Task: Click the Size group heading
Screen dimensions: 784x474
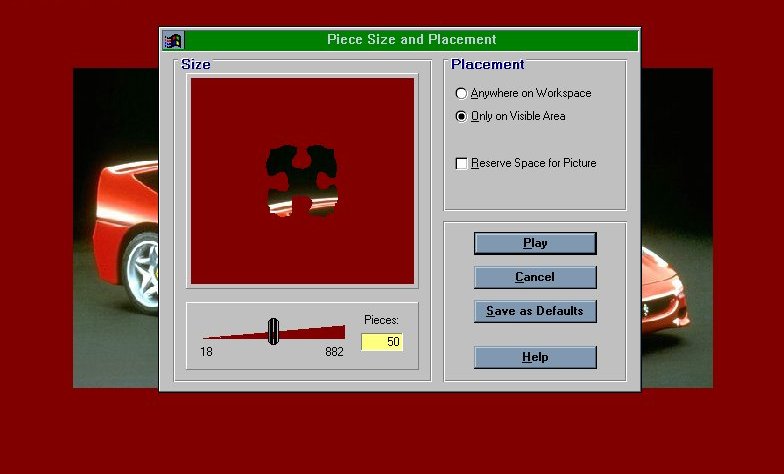Action: (x=196, y=65)
